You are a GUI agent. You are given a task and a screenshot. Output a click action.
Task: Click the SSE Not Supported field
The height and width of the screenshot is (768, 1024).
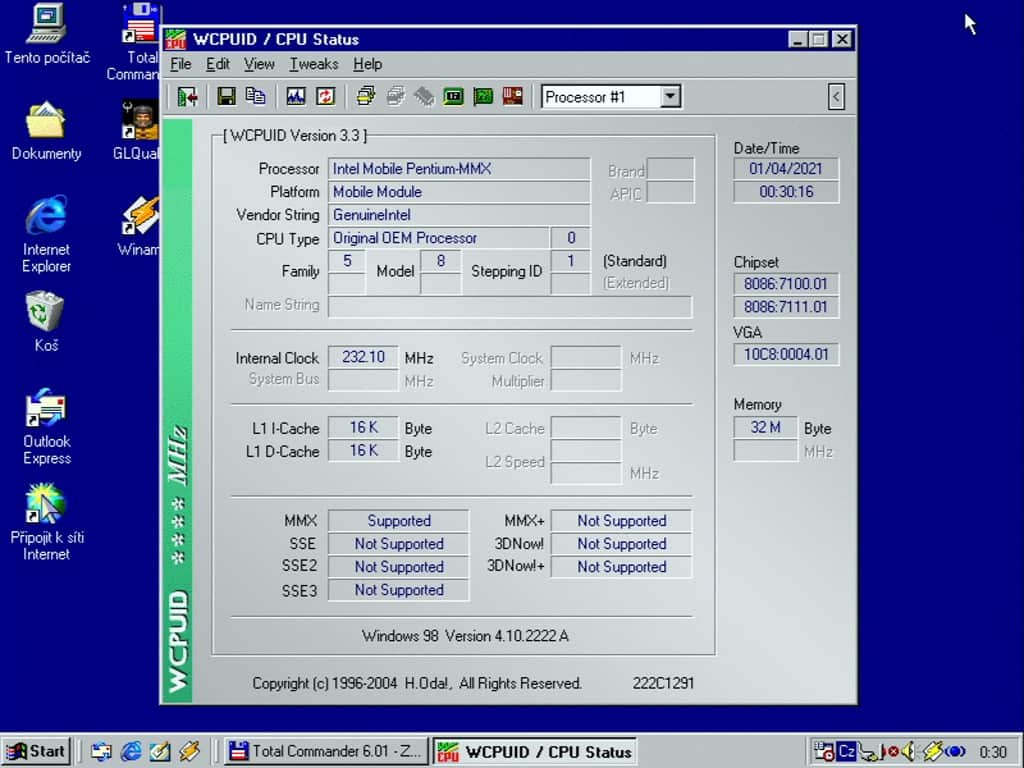(x=398, y=544)
